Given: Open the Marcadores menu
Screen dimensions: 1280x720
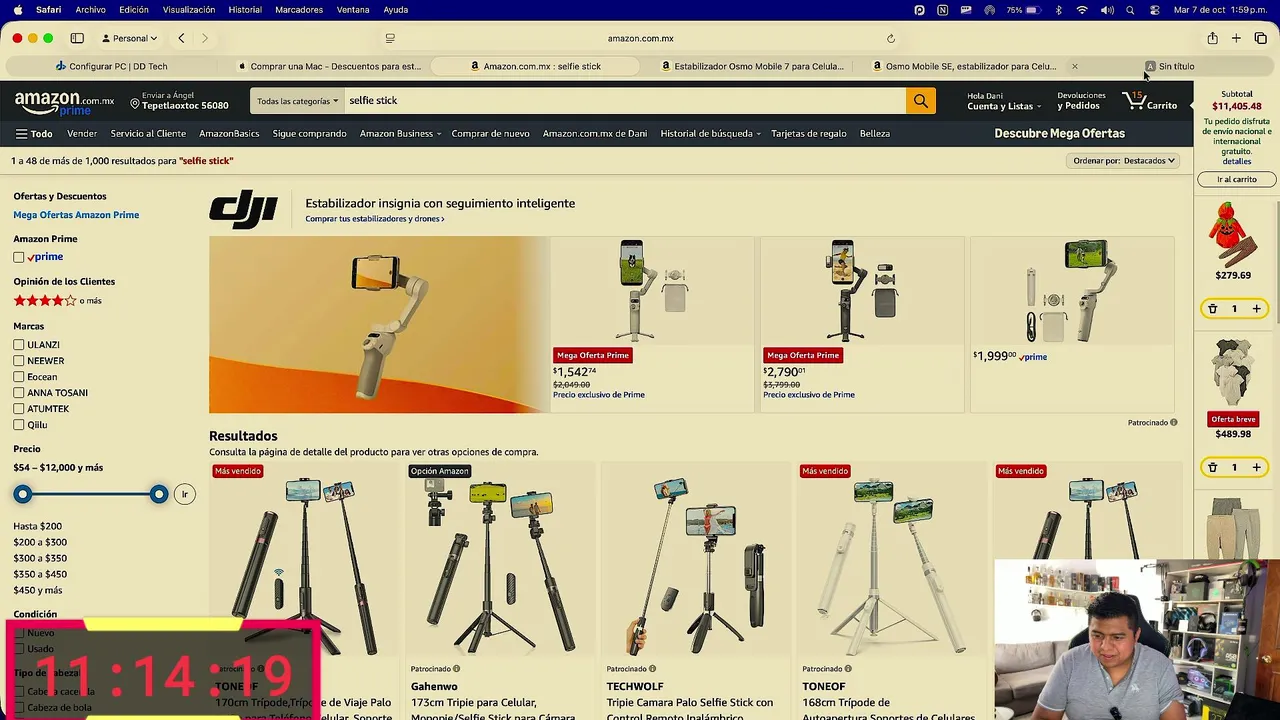Looking at the screenshot, I should click(x=299, y=10).
